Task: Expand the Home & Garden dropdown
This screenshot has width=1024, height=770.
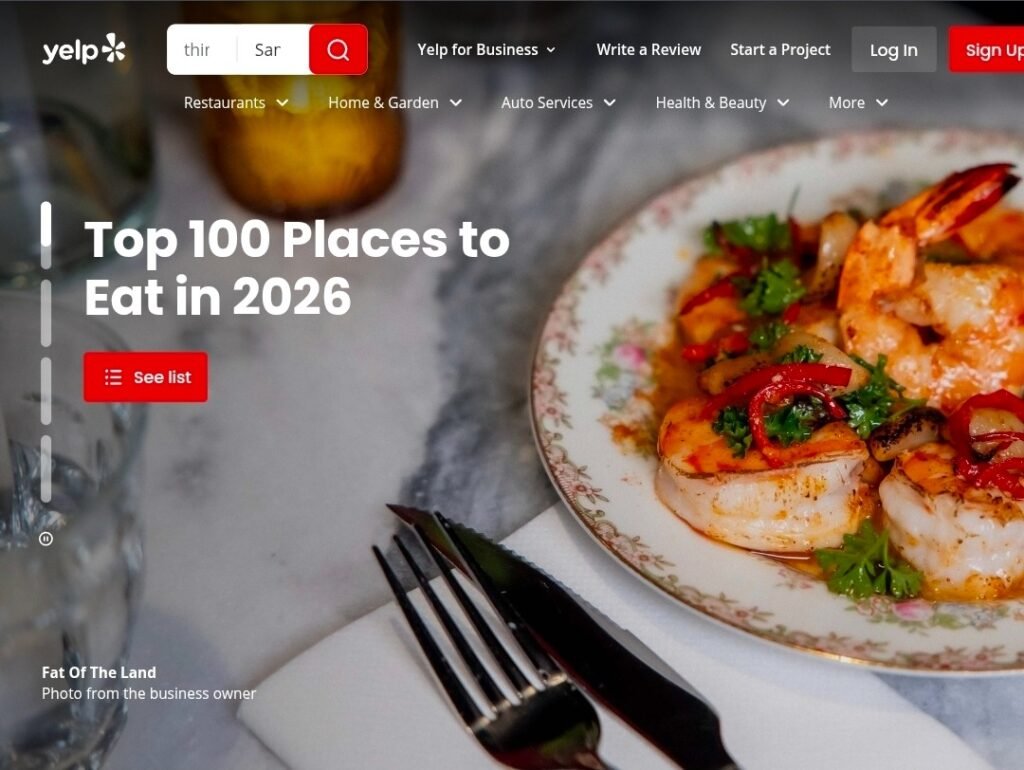Action: coord(395,103)
